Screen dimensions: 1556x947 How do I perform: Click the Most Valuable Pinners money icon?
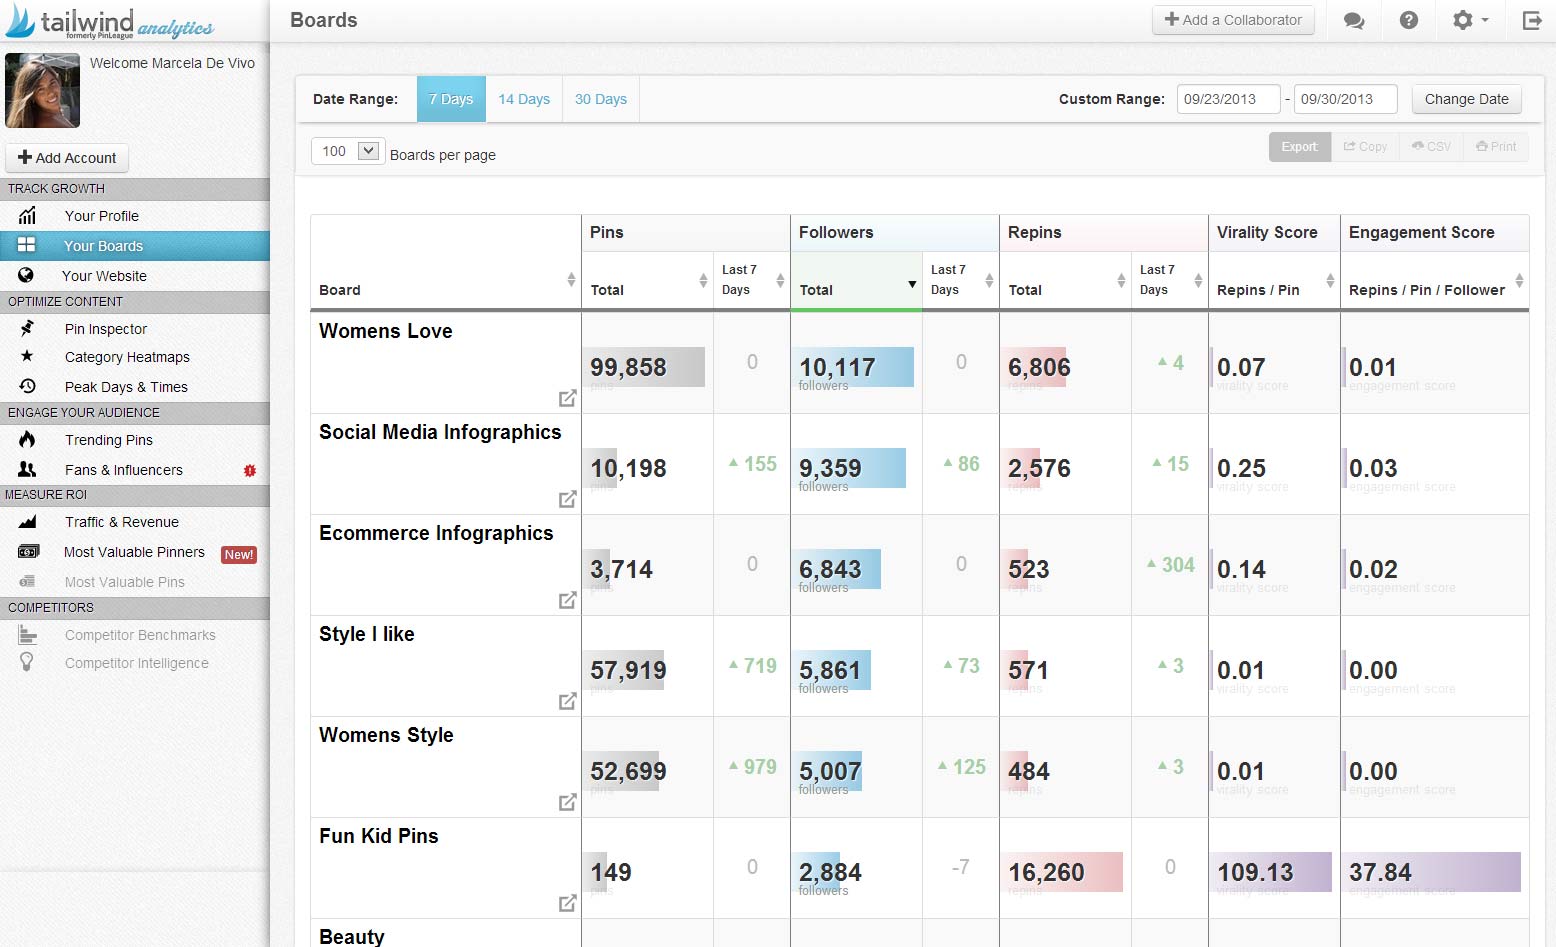28,551
